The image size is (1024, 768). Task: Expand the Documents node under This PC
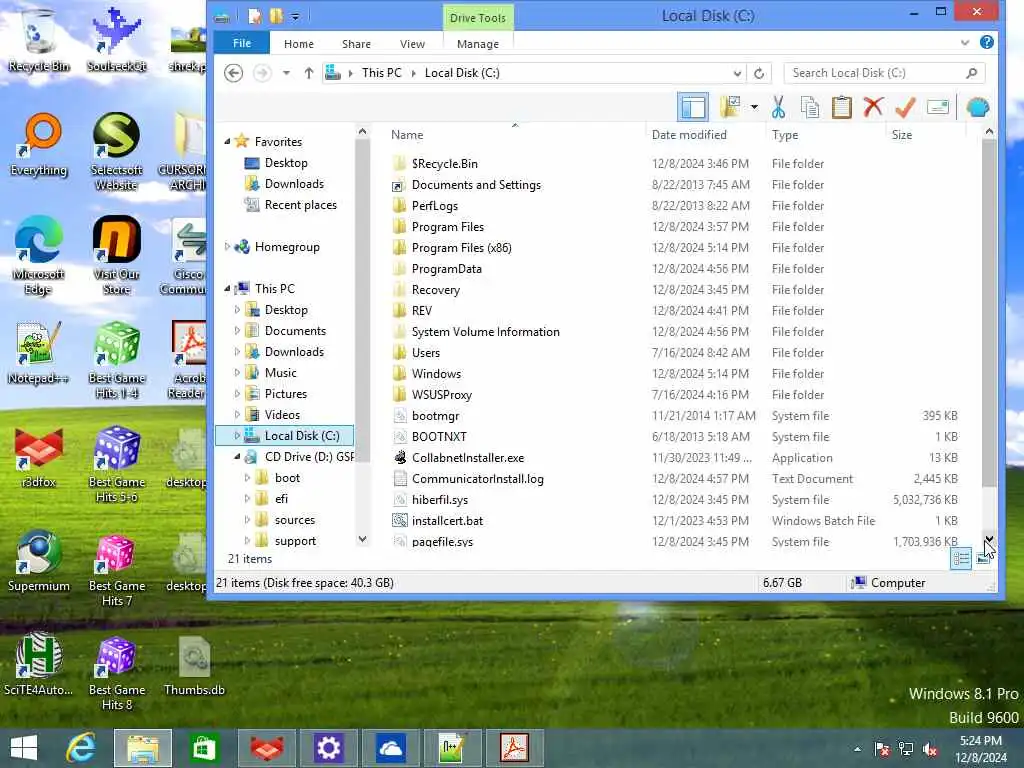237,330
